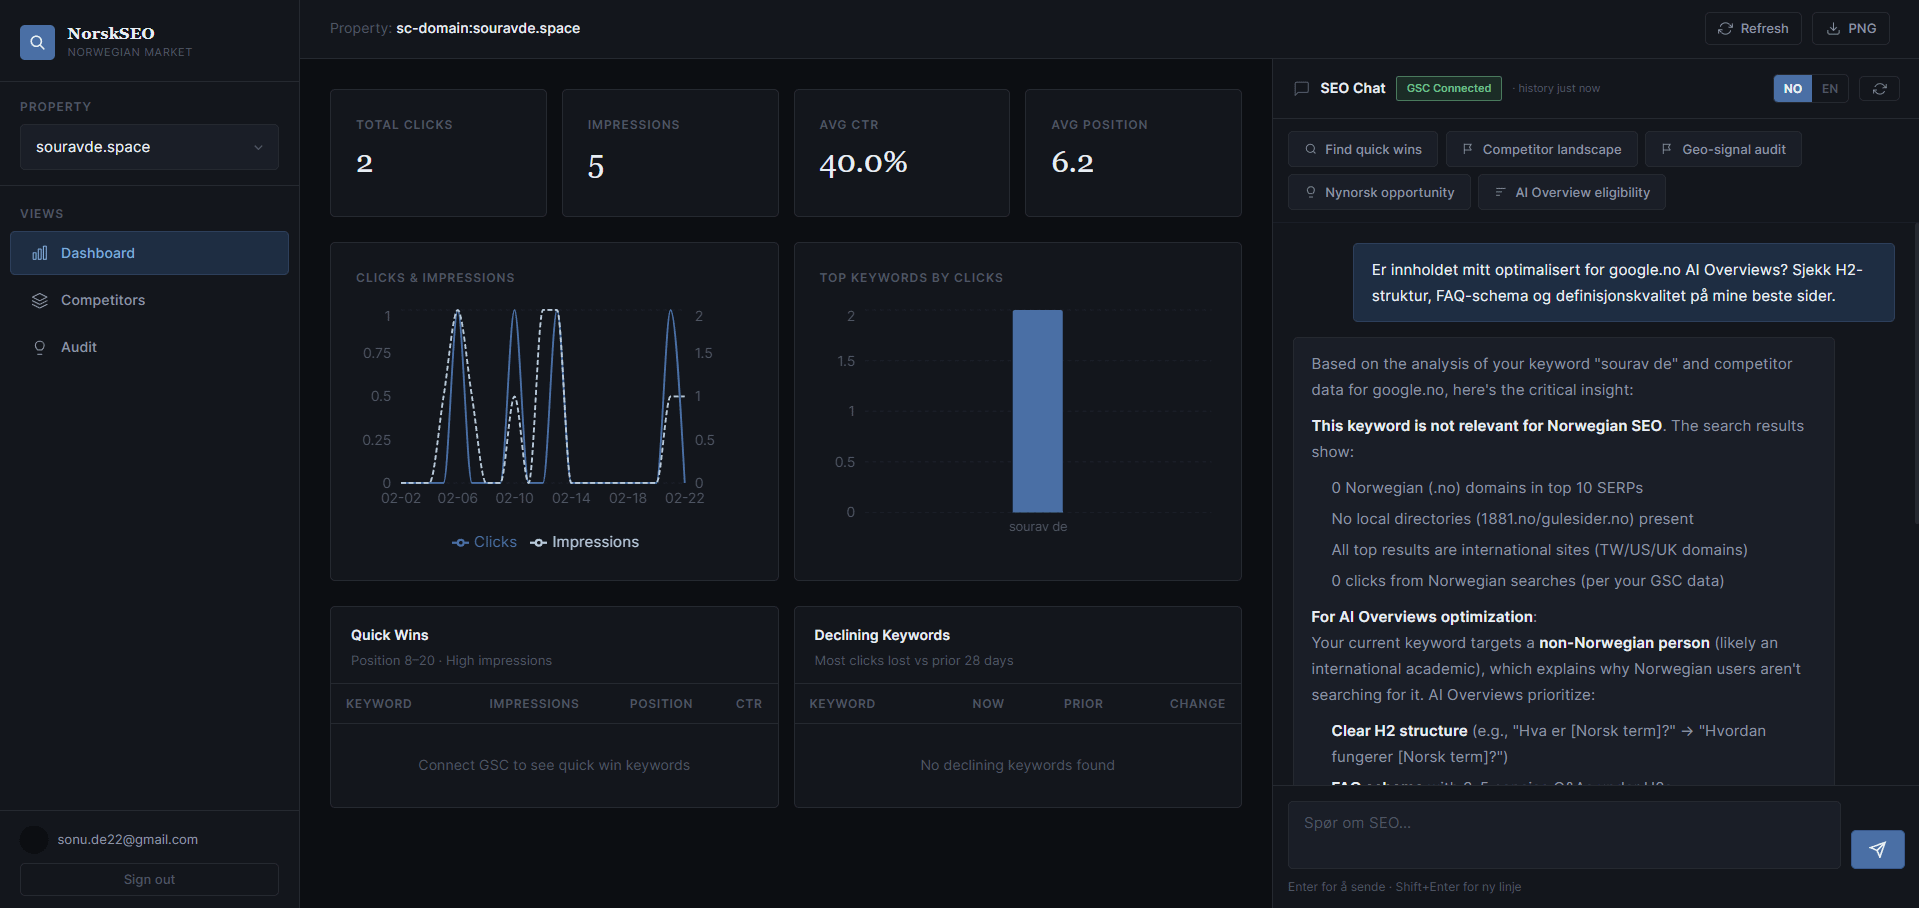
Task: Click the NorskSEO magnifier logo icon
Action: point(37,42)
